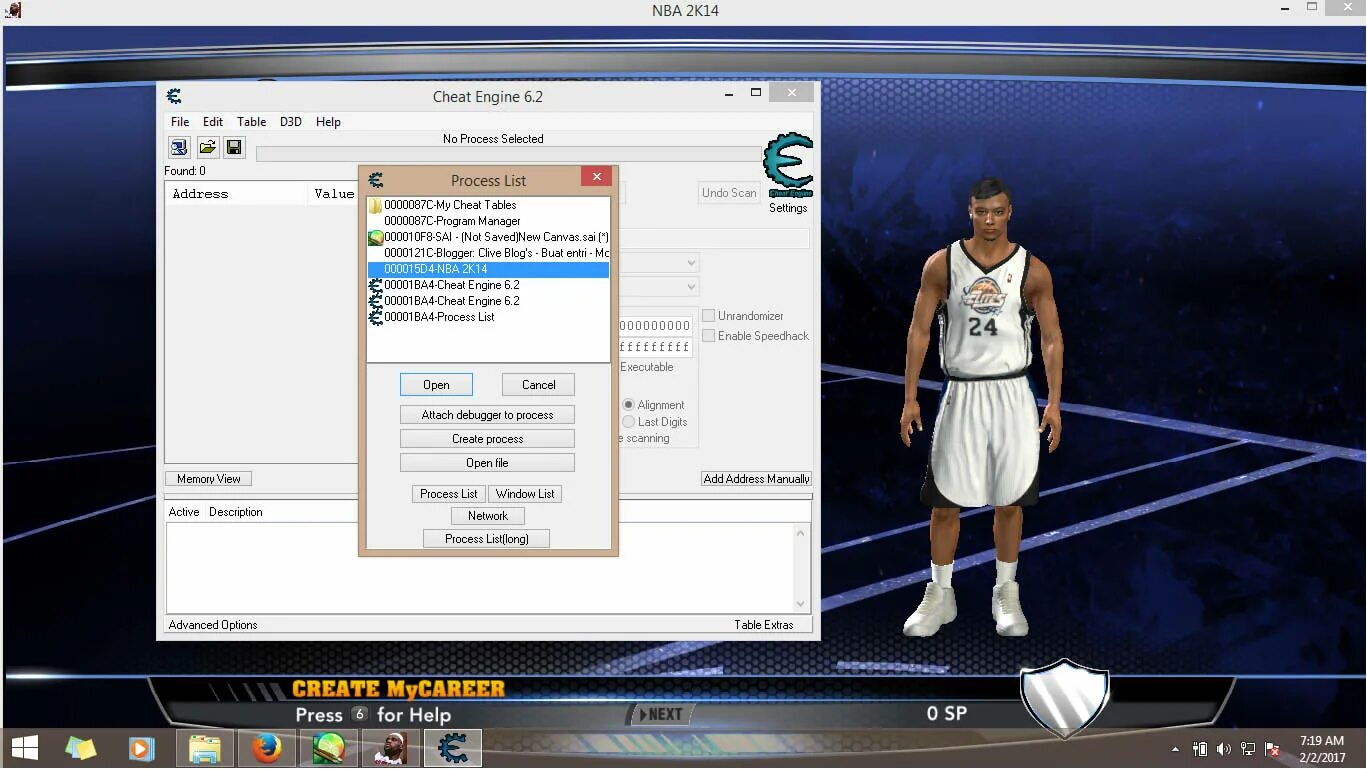Screen dimensions: 1367x769
Task: Open the Edit menu
Action: (x=213, y=122)
